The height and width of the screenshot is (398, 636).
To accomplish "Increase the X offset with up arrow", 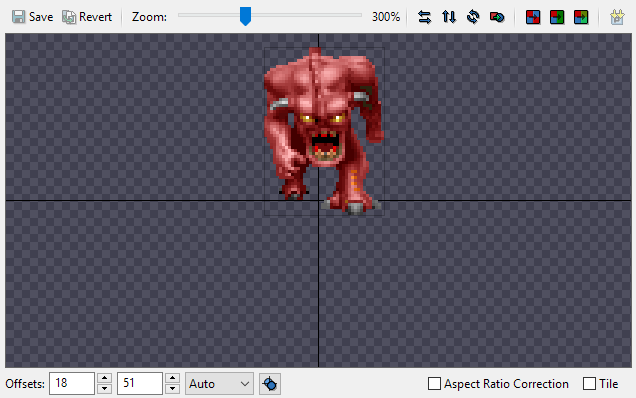I will click(105, 378).
